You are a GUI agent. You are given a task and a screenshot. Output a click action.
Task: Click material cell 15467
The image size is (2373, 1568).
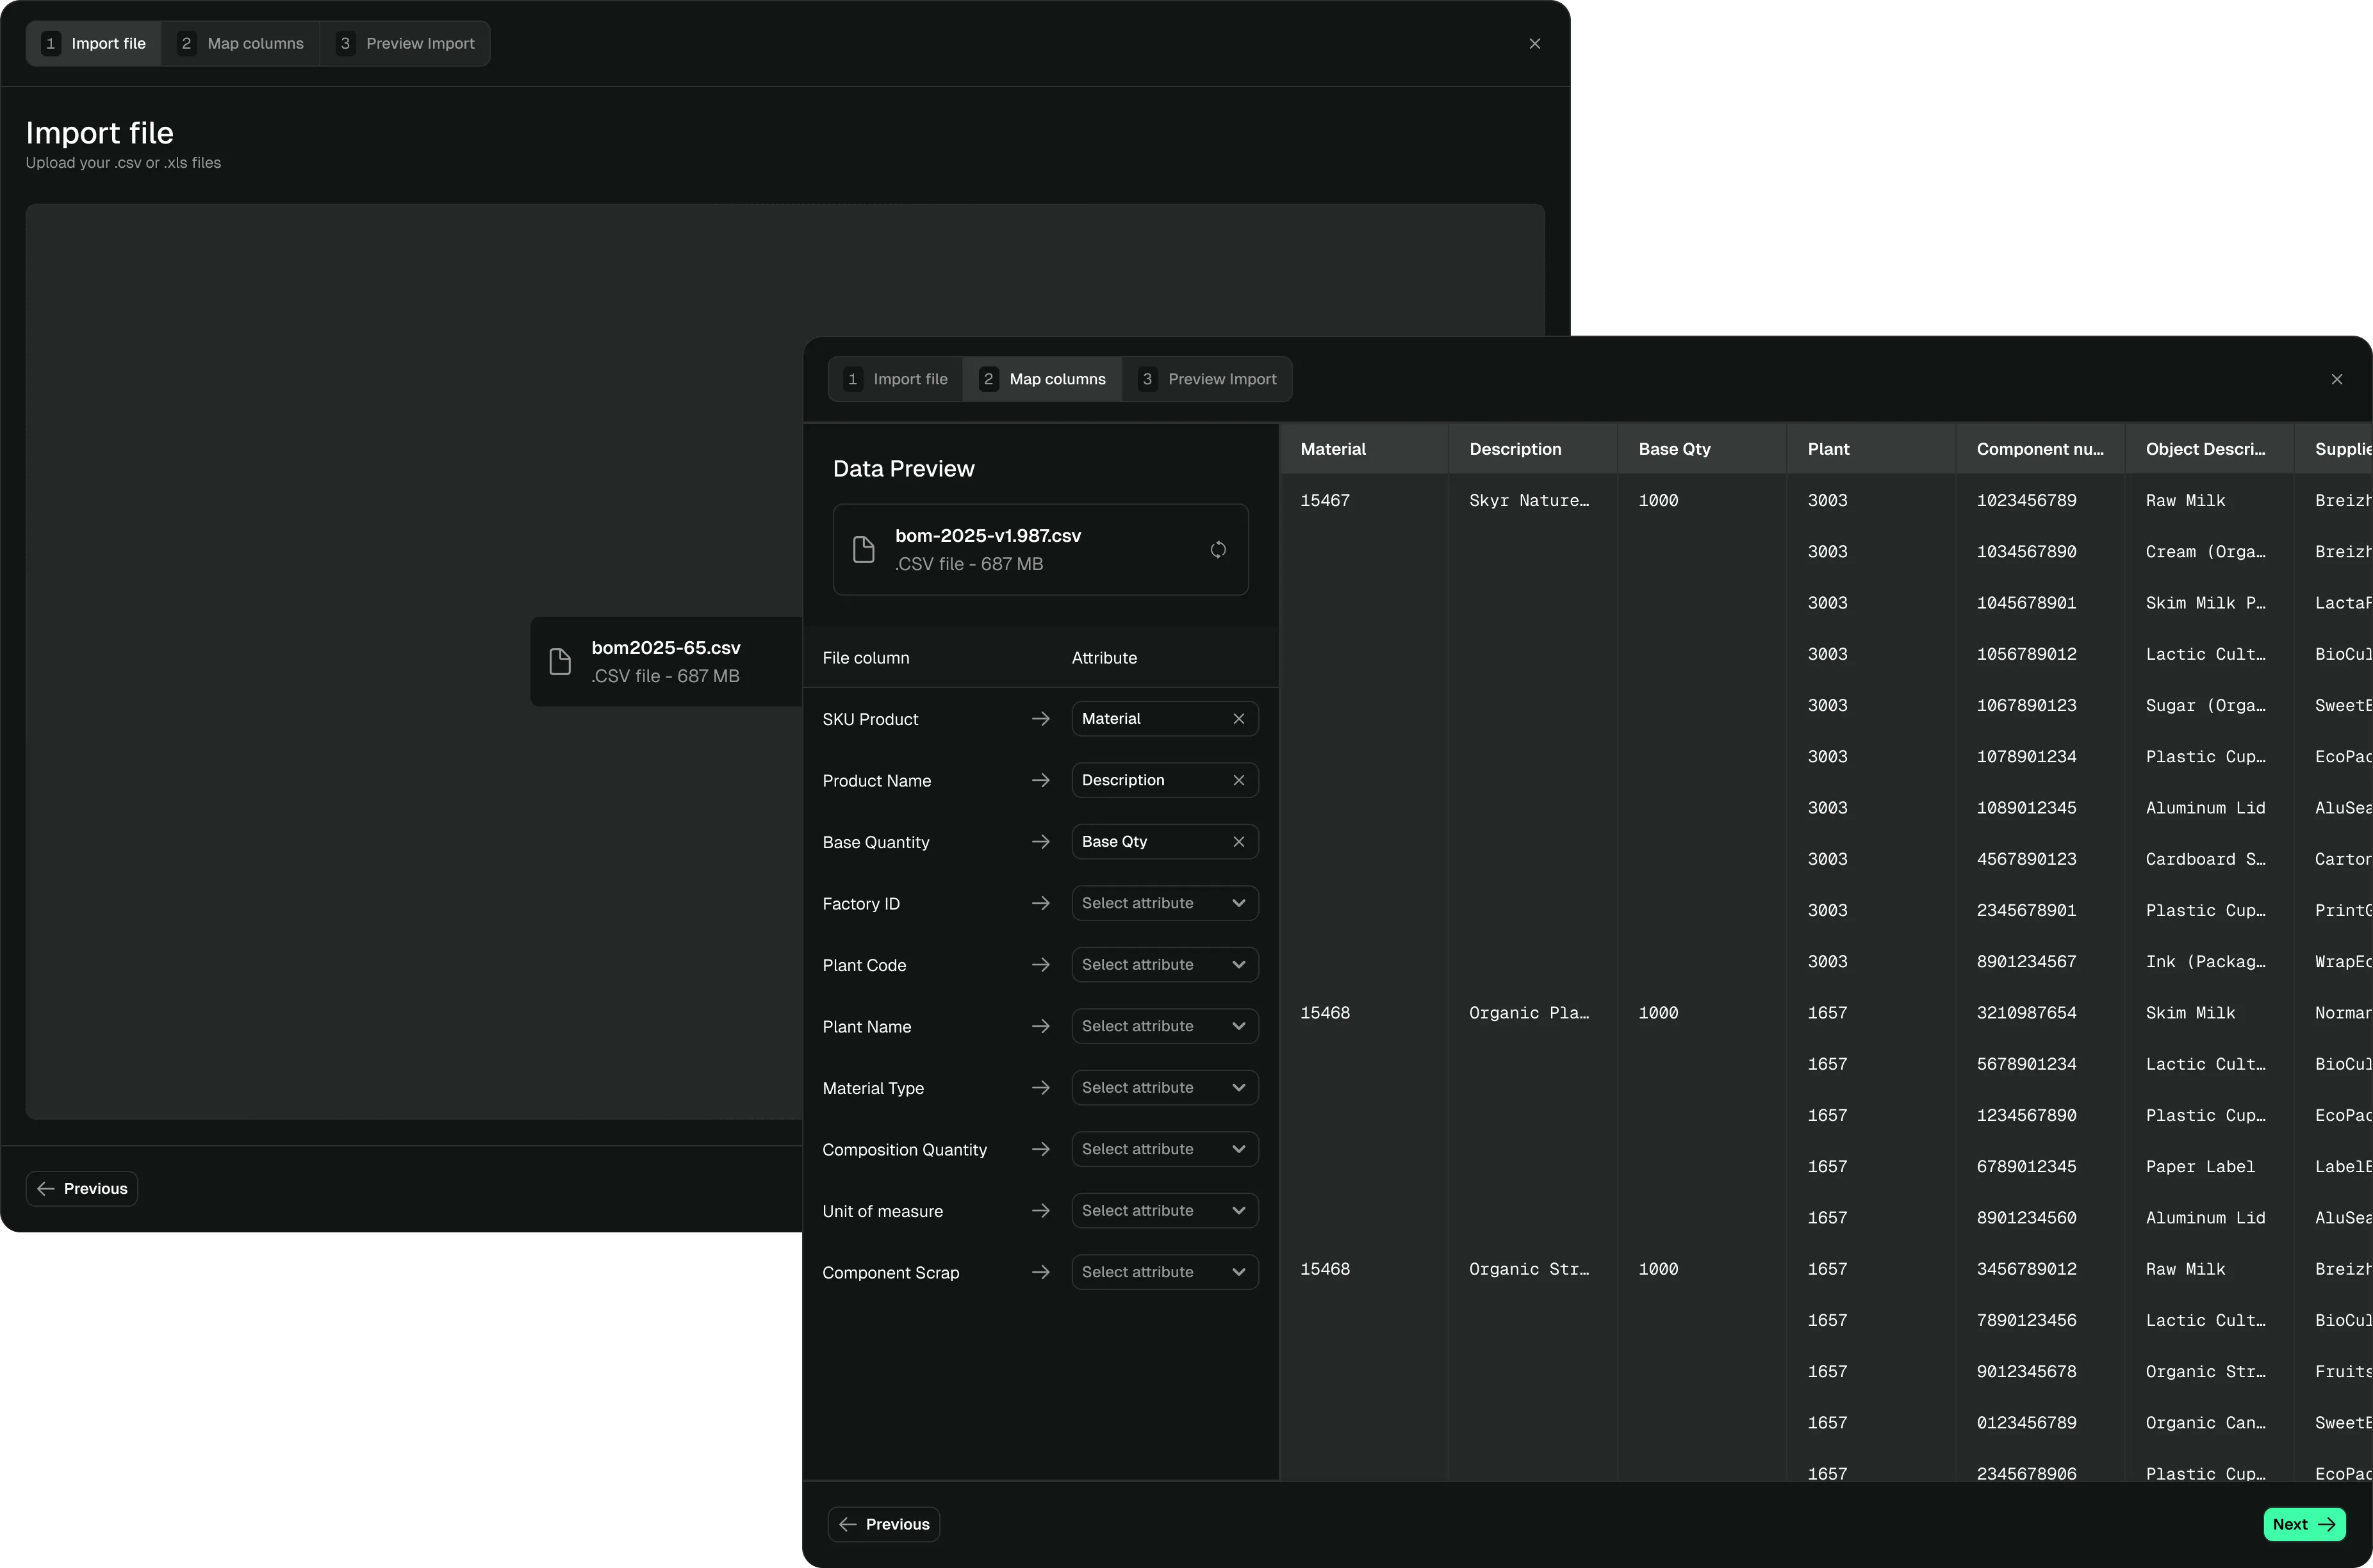click(x=1325, y=500)
